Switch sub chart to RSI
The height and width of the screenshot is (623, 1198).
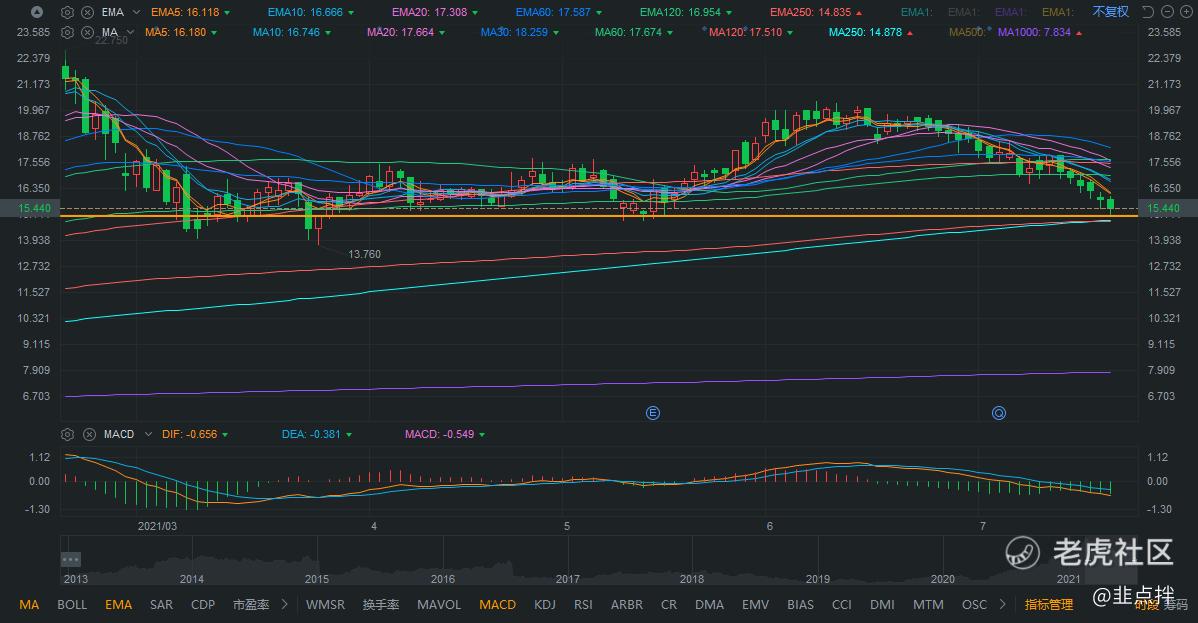[x=583, y=605]
